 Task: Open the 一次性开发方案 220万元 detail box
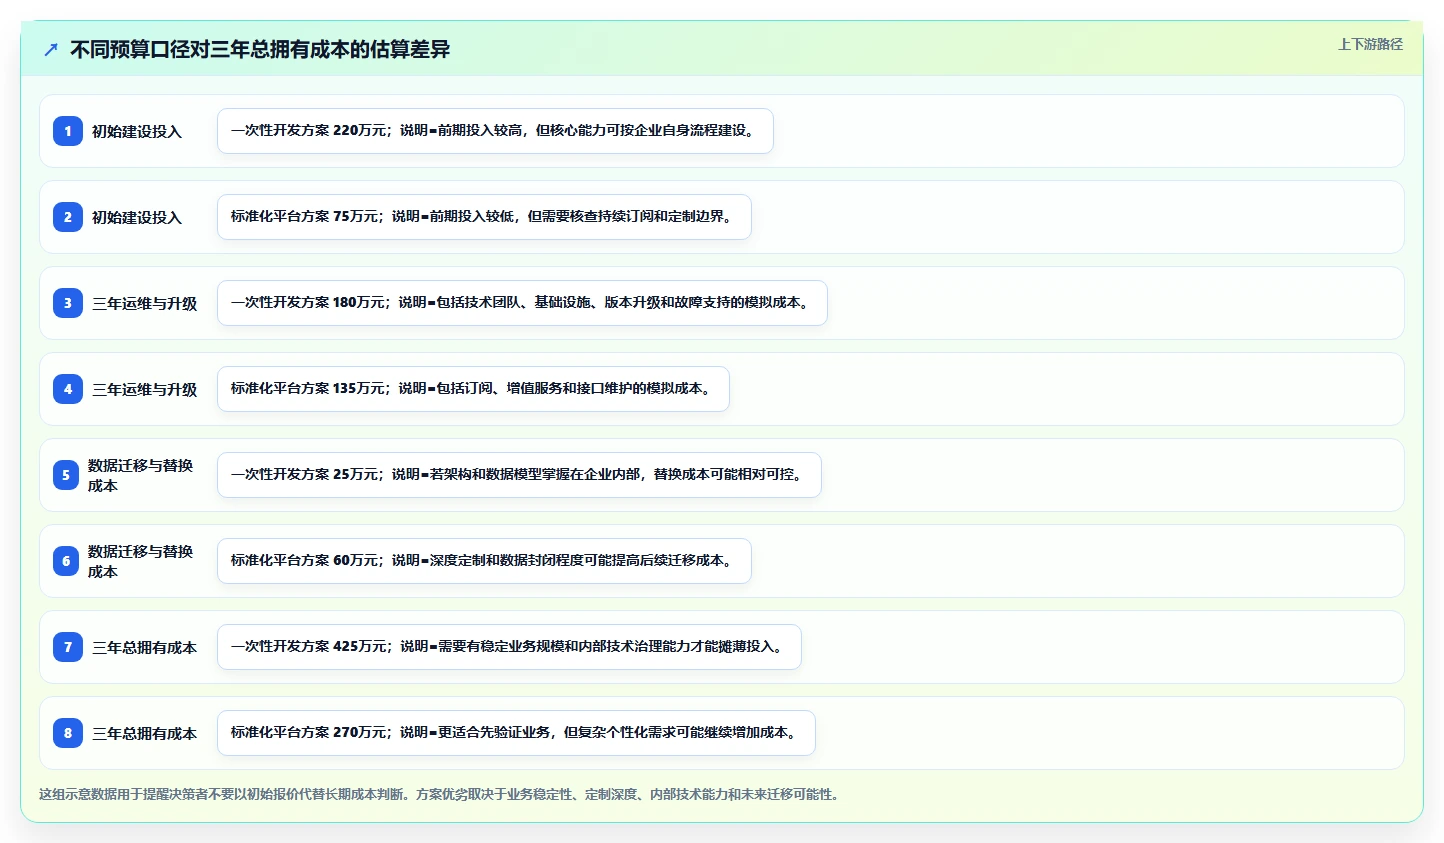pos(495,131)
